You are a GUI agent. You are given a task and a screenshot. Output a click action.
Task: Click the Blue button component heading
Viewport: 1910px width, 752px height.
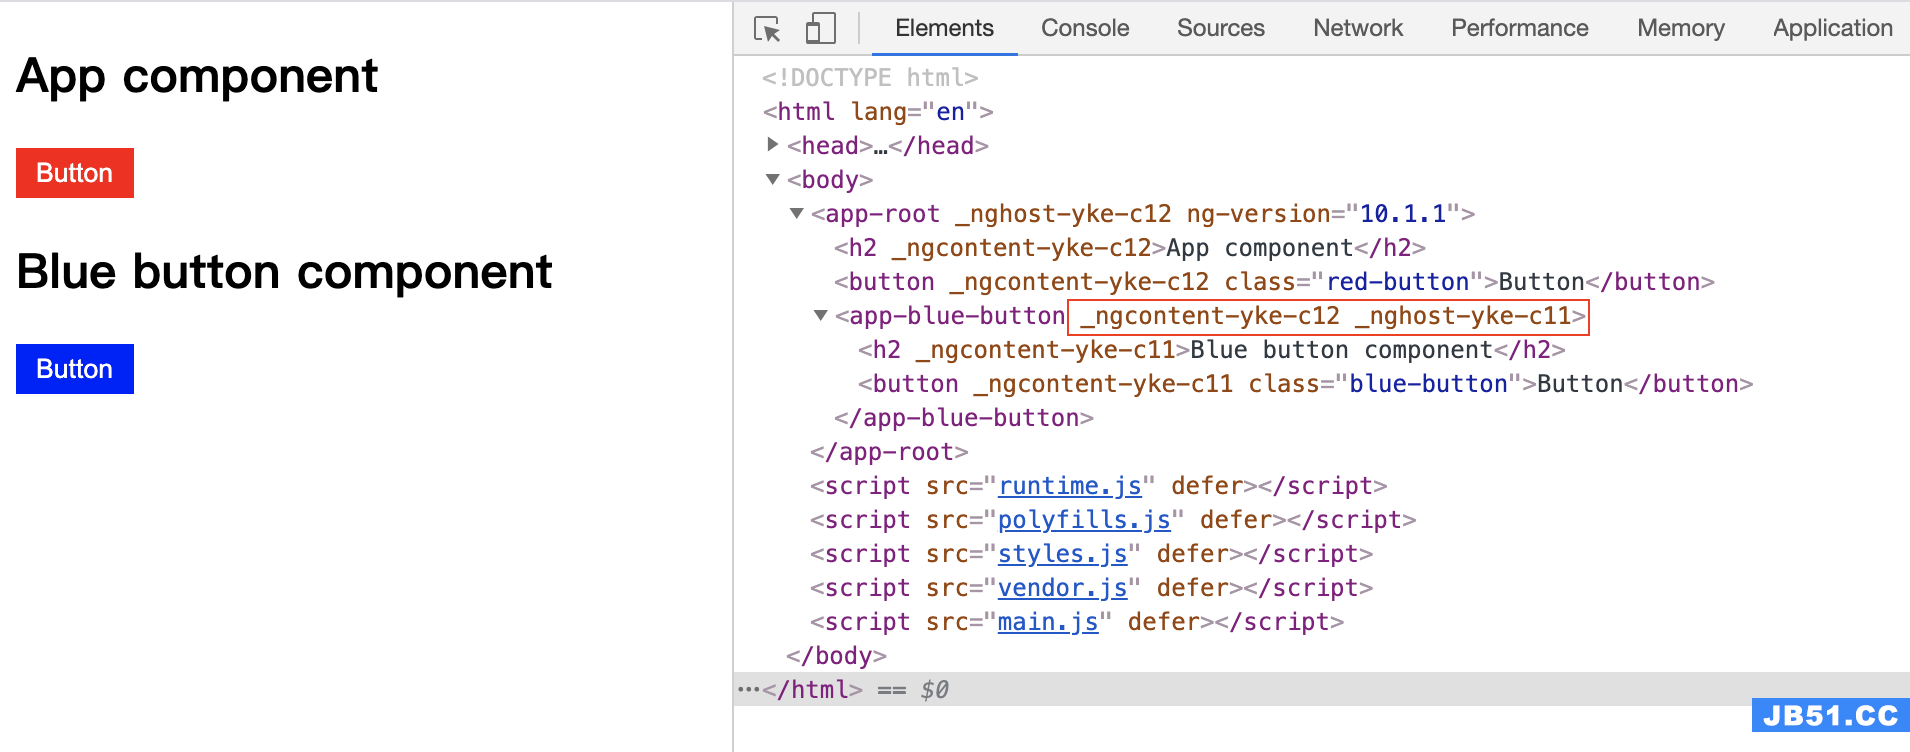[284, 272]
